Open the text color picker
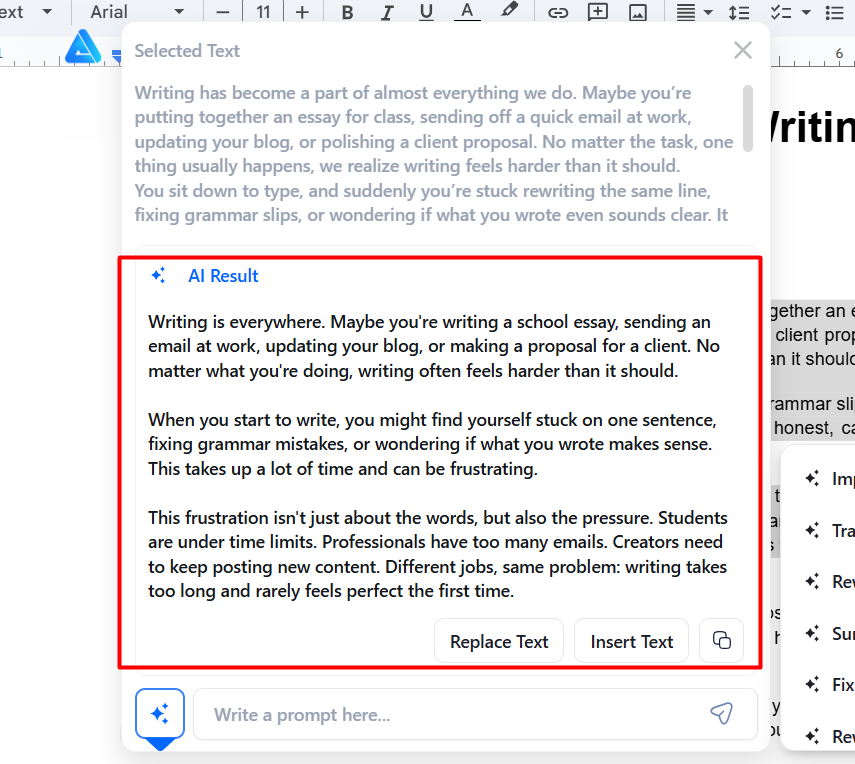855x764 pixels. click(x=466, y=12)
